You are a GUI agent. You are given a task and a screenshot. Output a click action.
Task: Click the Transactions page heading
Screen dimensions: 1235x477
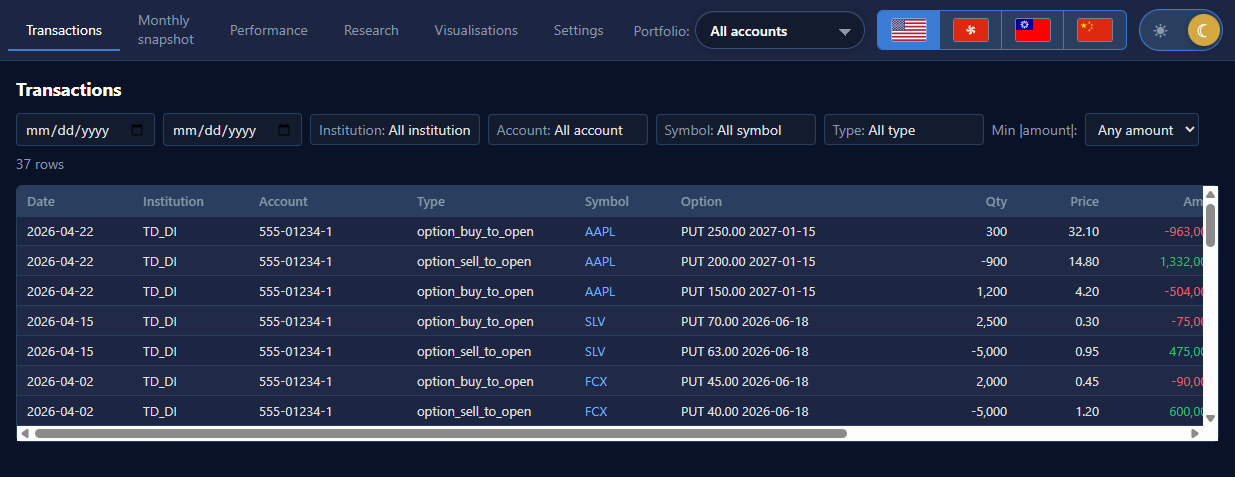tap(69, 90)
